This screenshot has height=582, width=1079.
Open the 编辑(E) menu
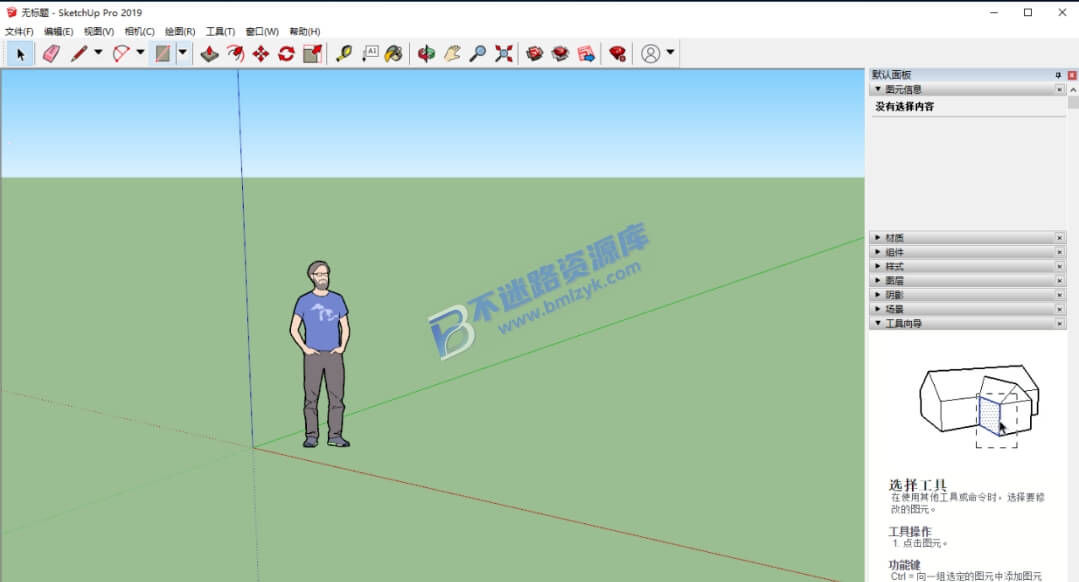click(58, 32)
